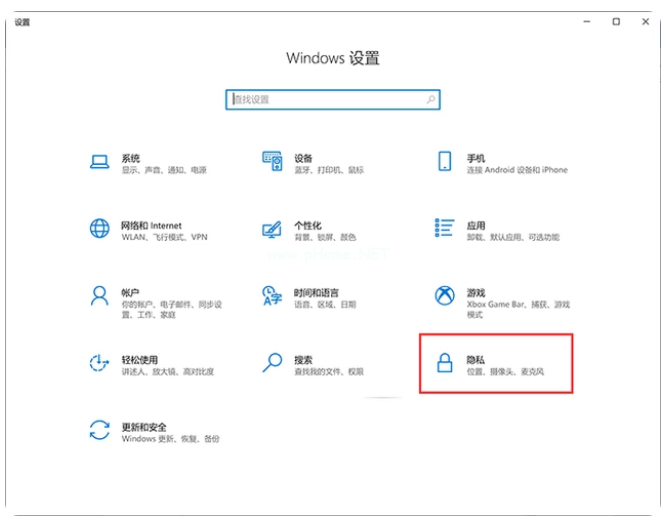
Task: Click the keyboard icon for 设备
Action: pos(272,162)
